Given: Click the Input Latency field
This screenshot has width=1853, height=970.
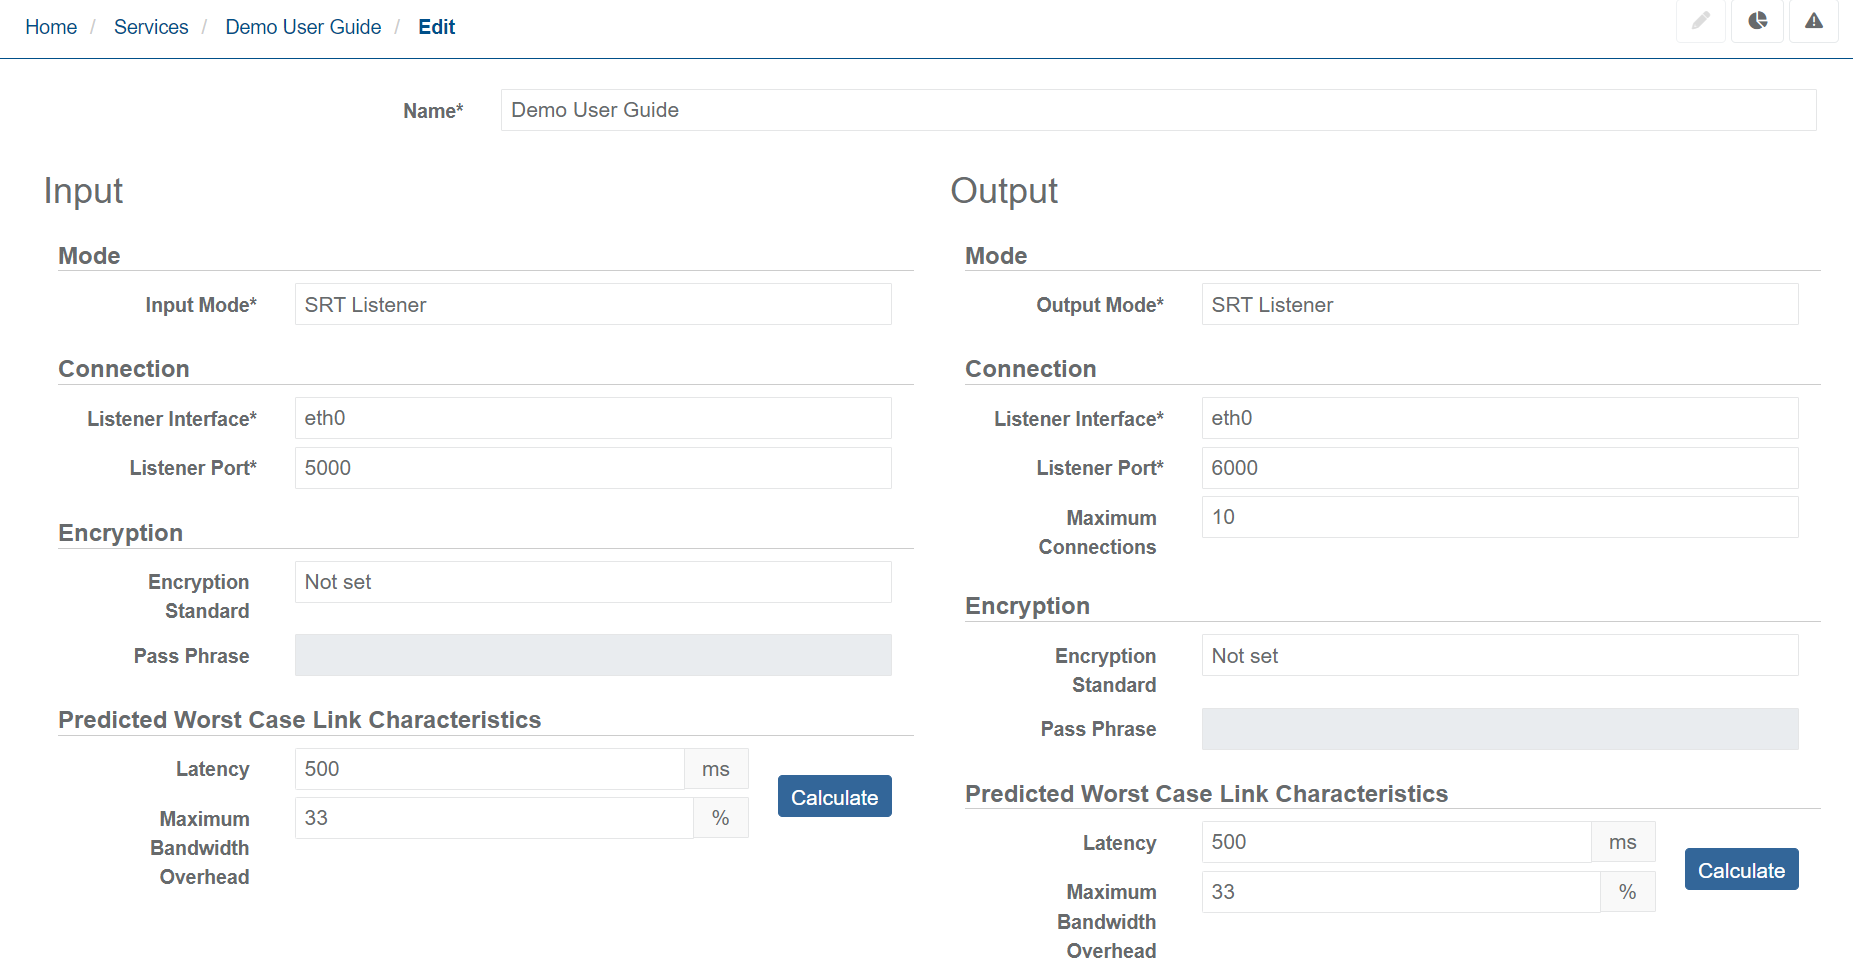Looking at the screenshot, I should [489, 769].
